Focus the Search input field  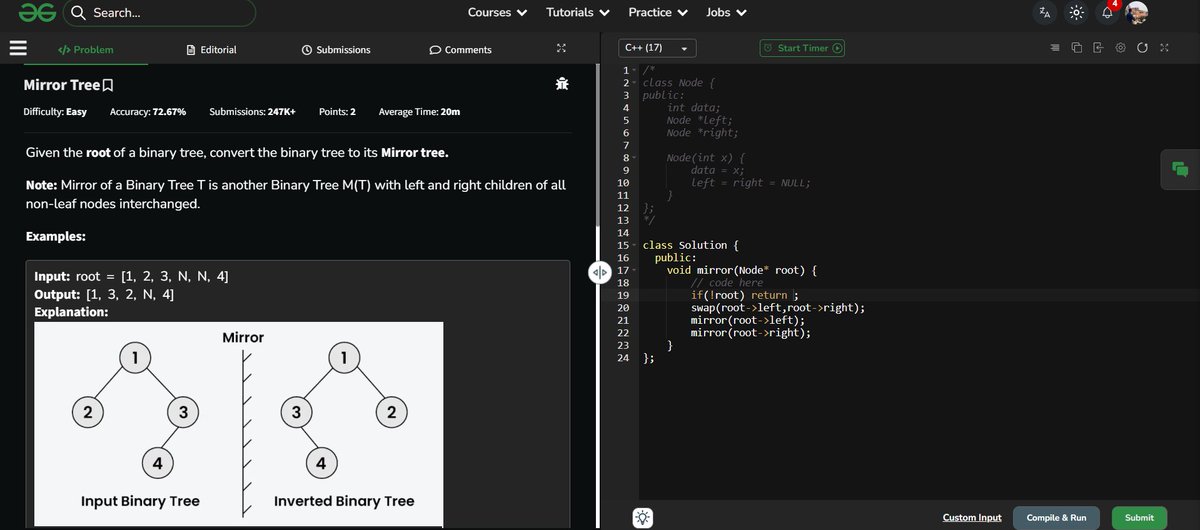tap(160, 13)
